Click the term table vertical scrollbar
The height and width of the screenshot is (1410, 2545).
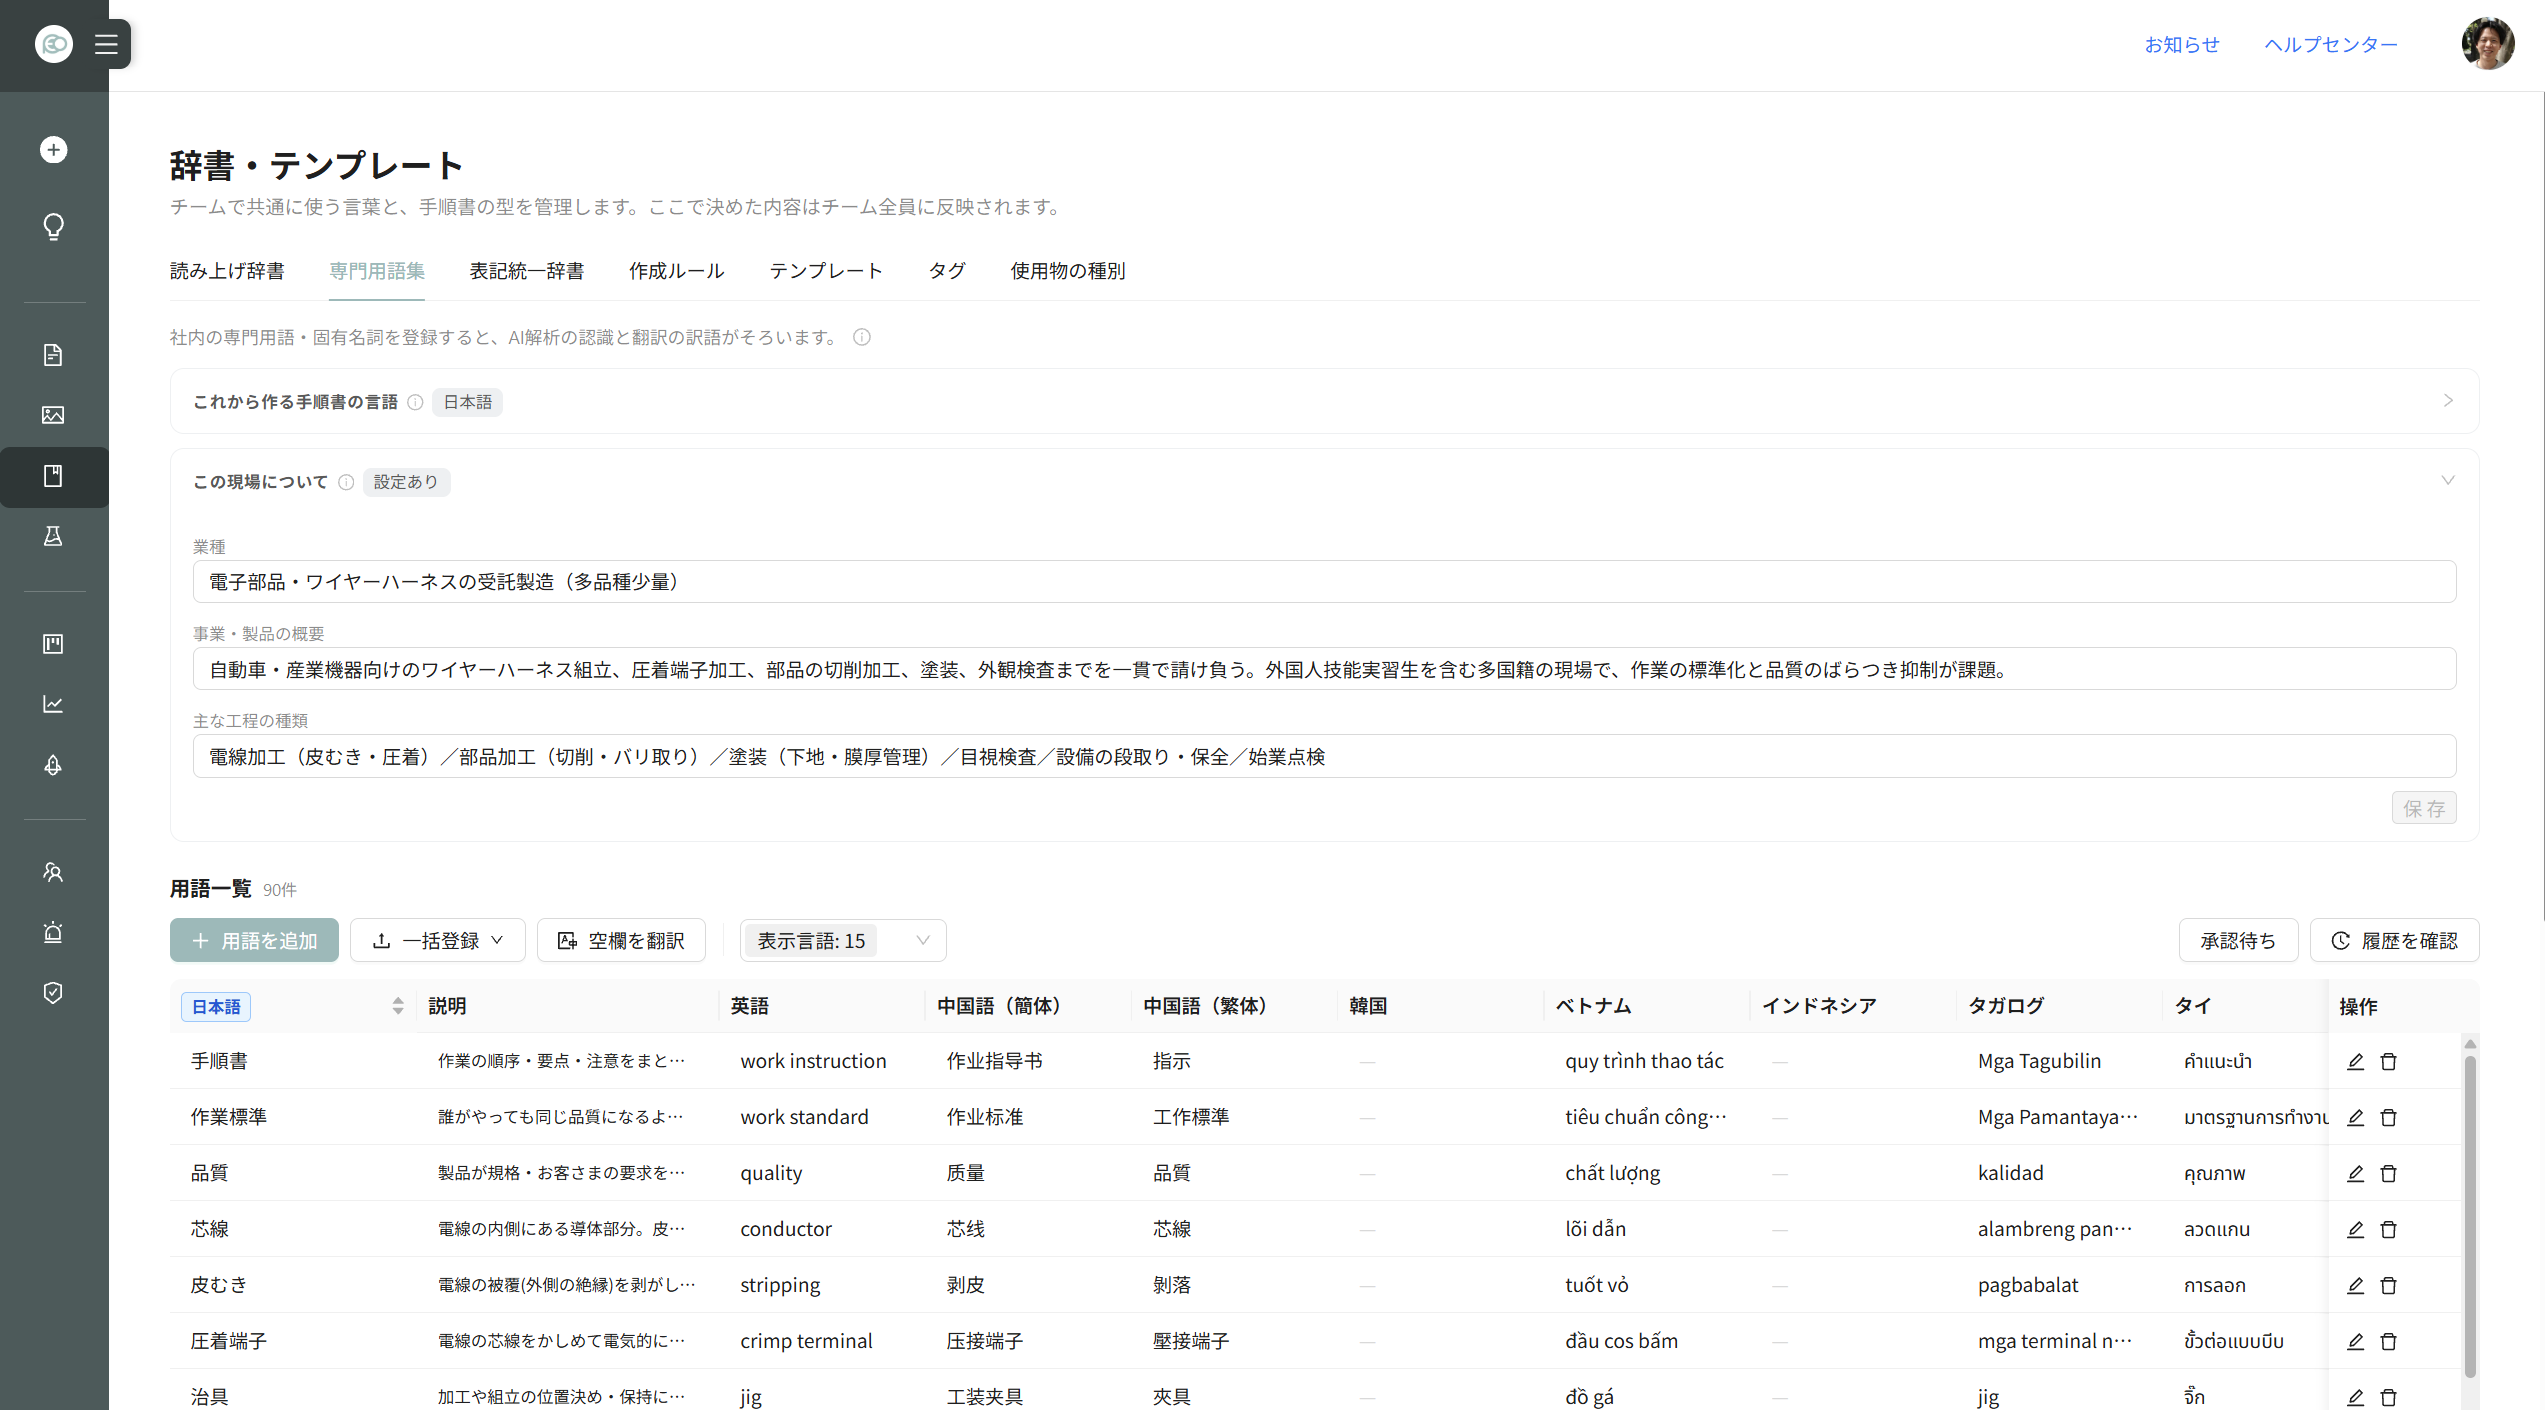point(2470,1215)
